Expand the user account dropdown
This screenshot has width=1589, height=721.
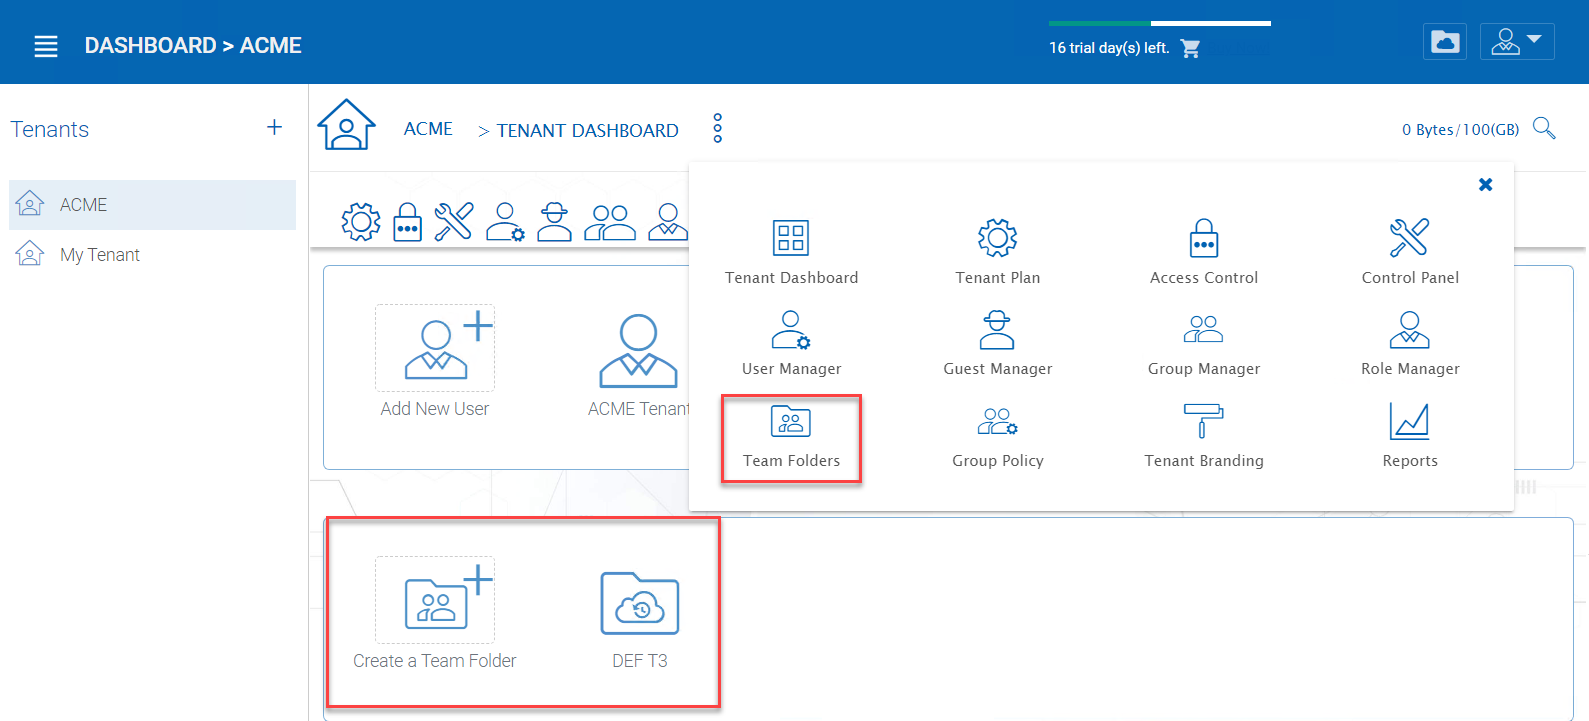(x=1517, y=42)
